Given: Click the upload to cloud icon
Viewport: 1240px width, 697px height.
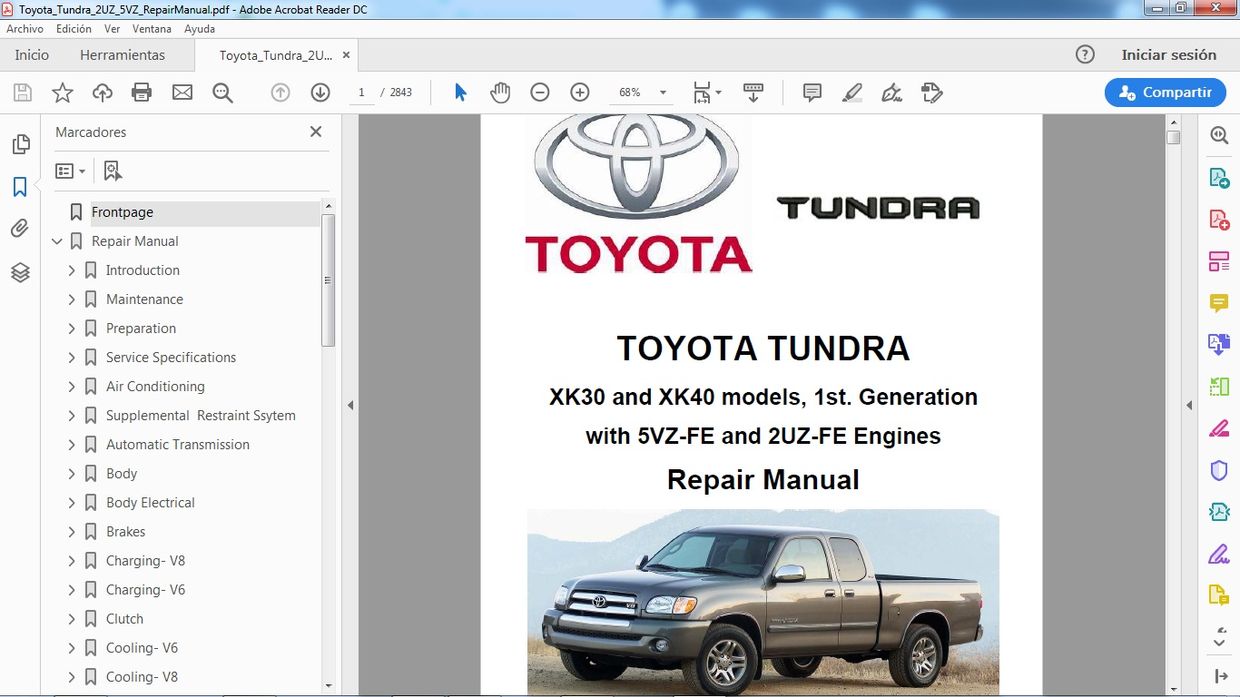Looking at the screenshot, I should pos(102,93).
